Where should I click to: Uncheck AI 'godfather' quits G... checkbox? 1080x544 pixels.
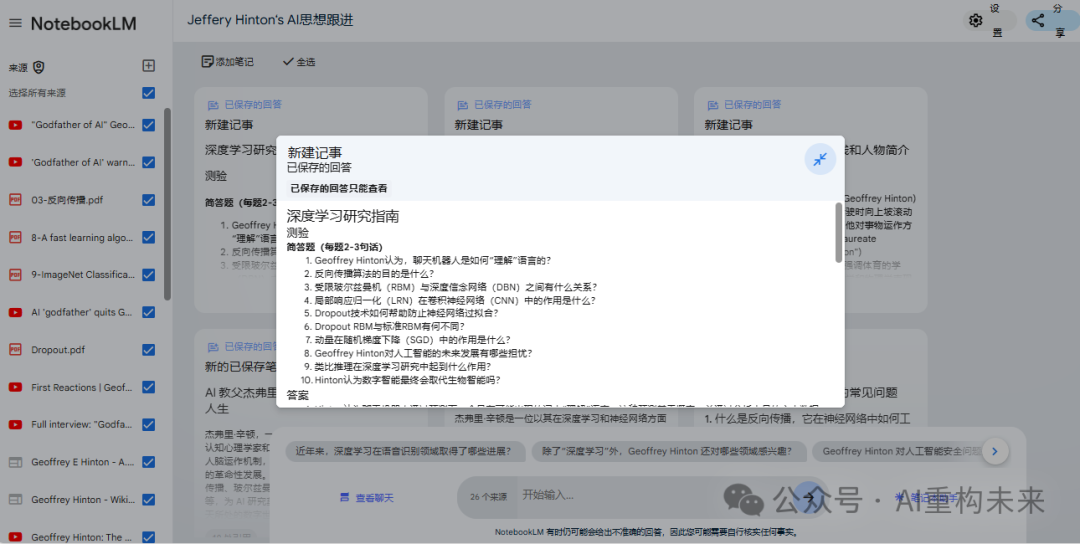(x=148, y=312)
